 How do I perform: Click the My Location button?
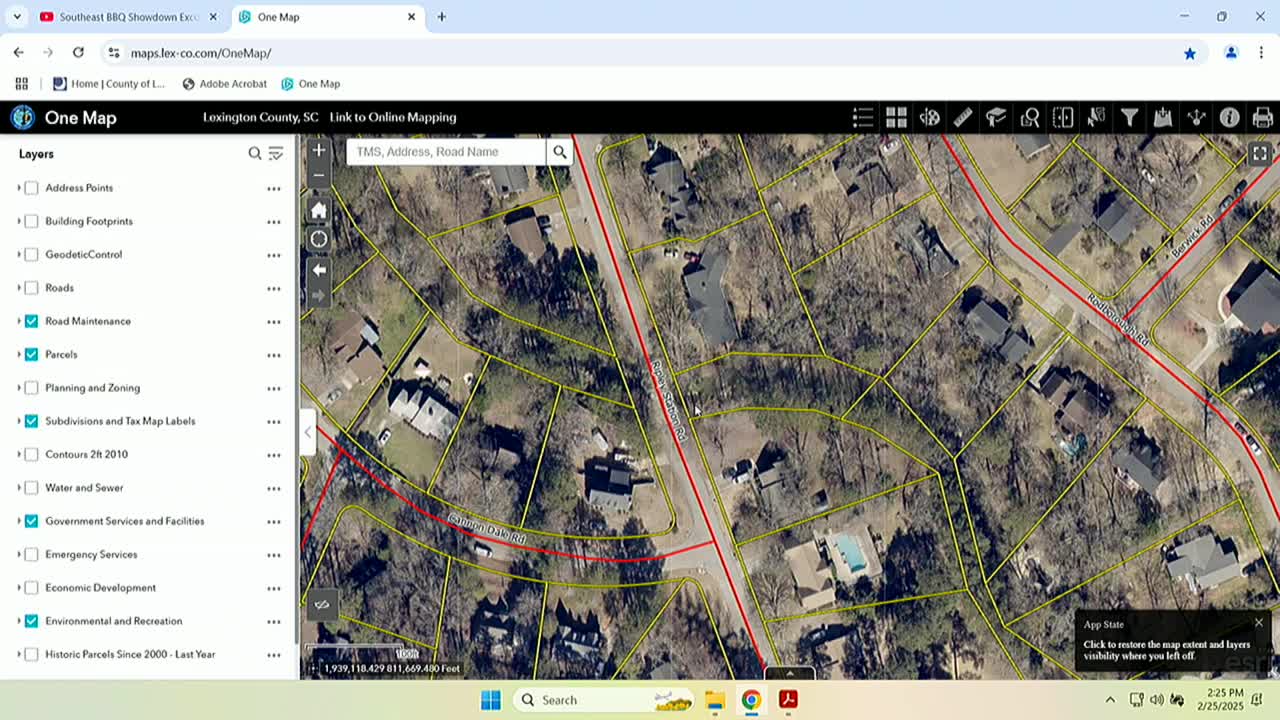coord(319,239)
